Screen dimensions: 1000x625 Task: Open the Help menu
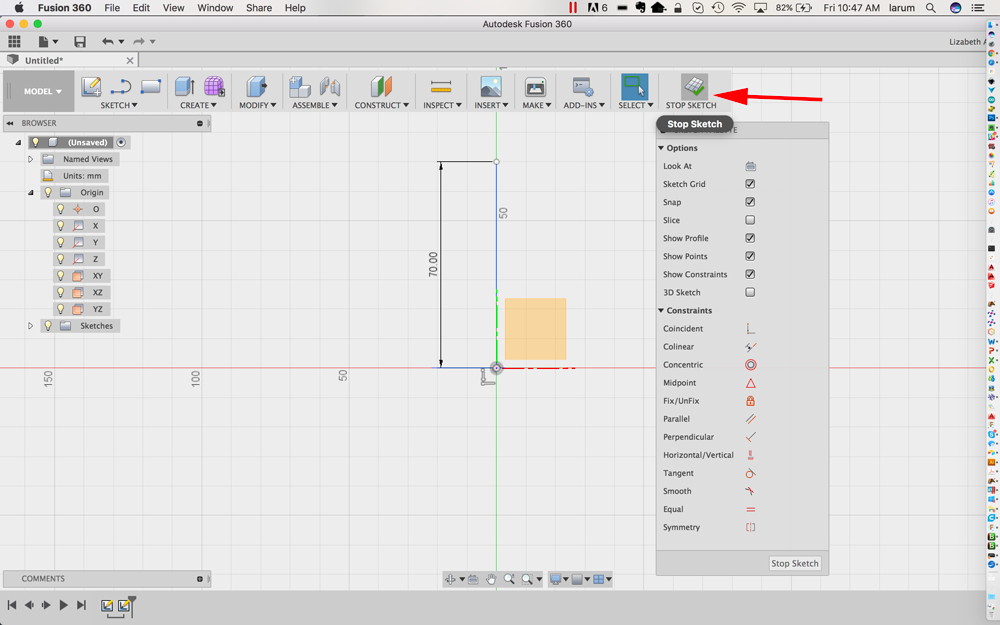tap(295, 8)
